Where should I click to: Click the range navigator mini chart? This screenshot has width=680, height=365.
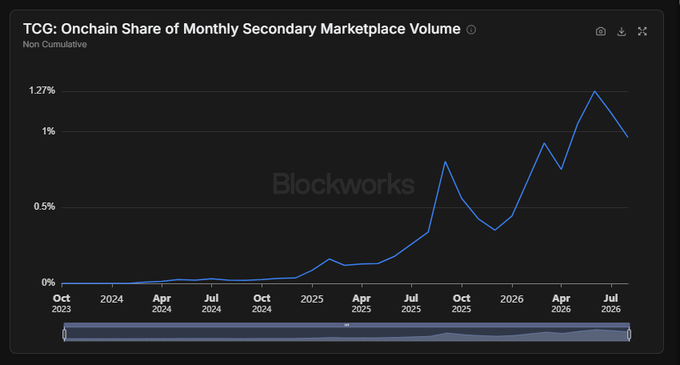click(x=347, y=334)
